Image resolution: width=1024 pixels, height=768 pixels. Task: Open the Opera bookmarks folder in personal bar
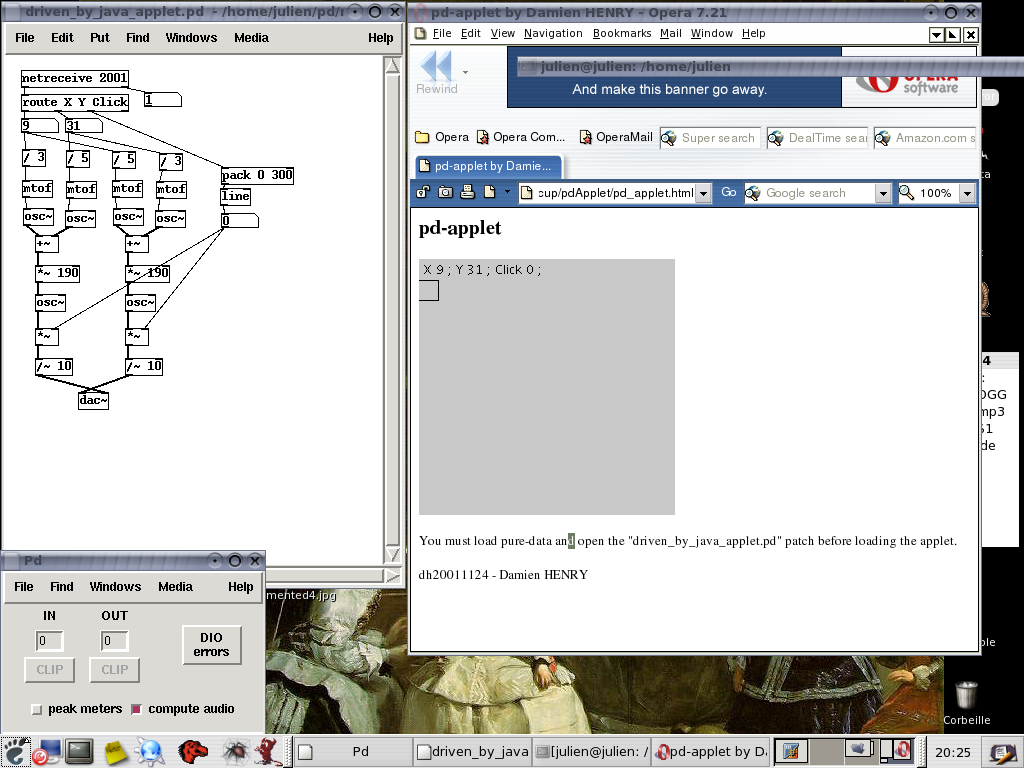pyautogui.click(x=442, y=138)
